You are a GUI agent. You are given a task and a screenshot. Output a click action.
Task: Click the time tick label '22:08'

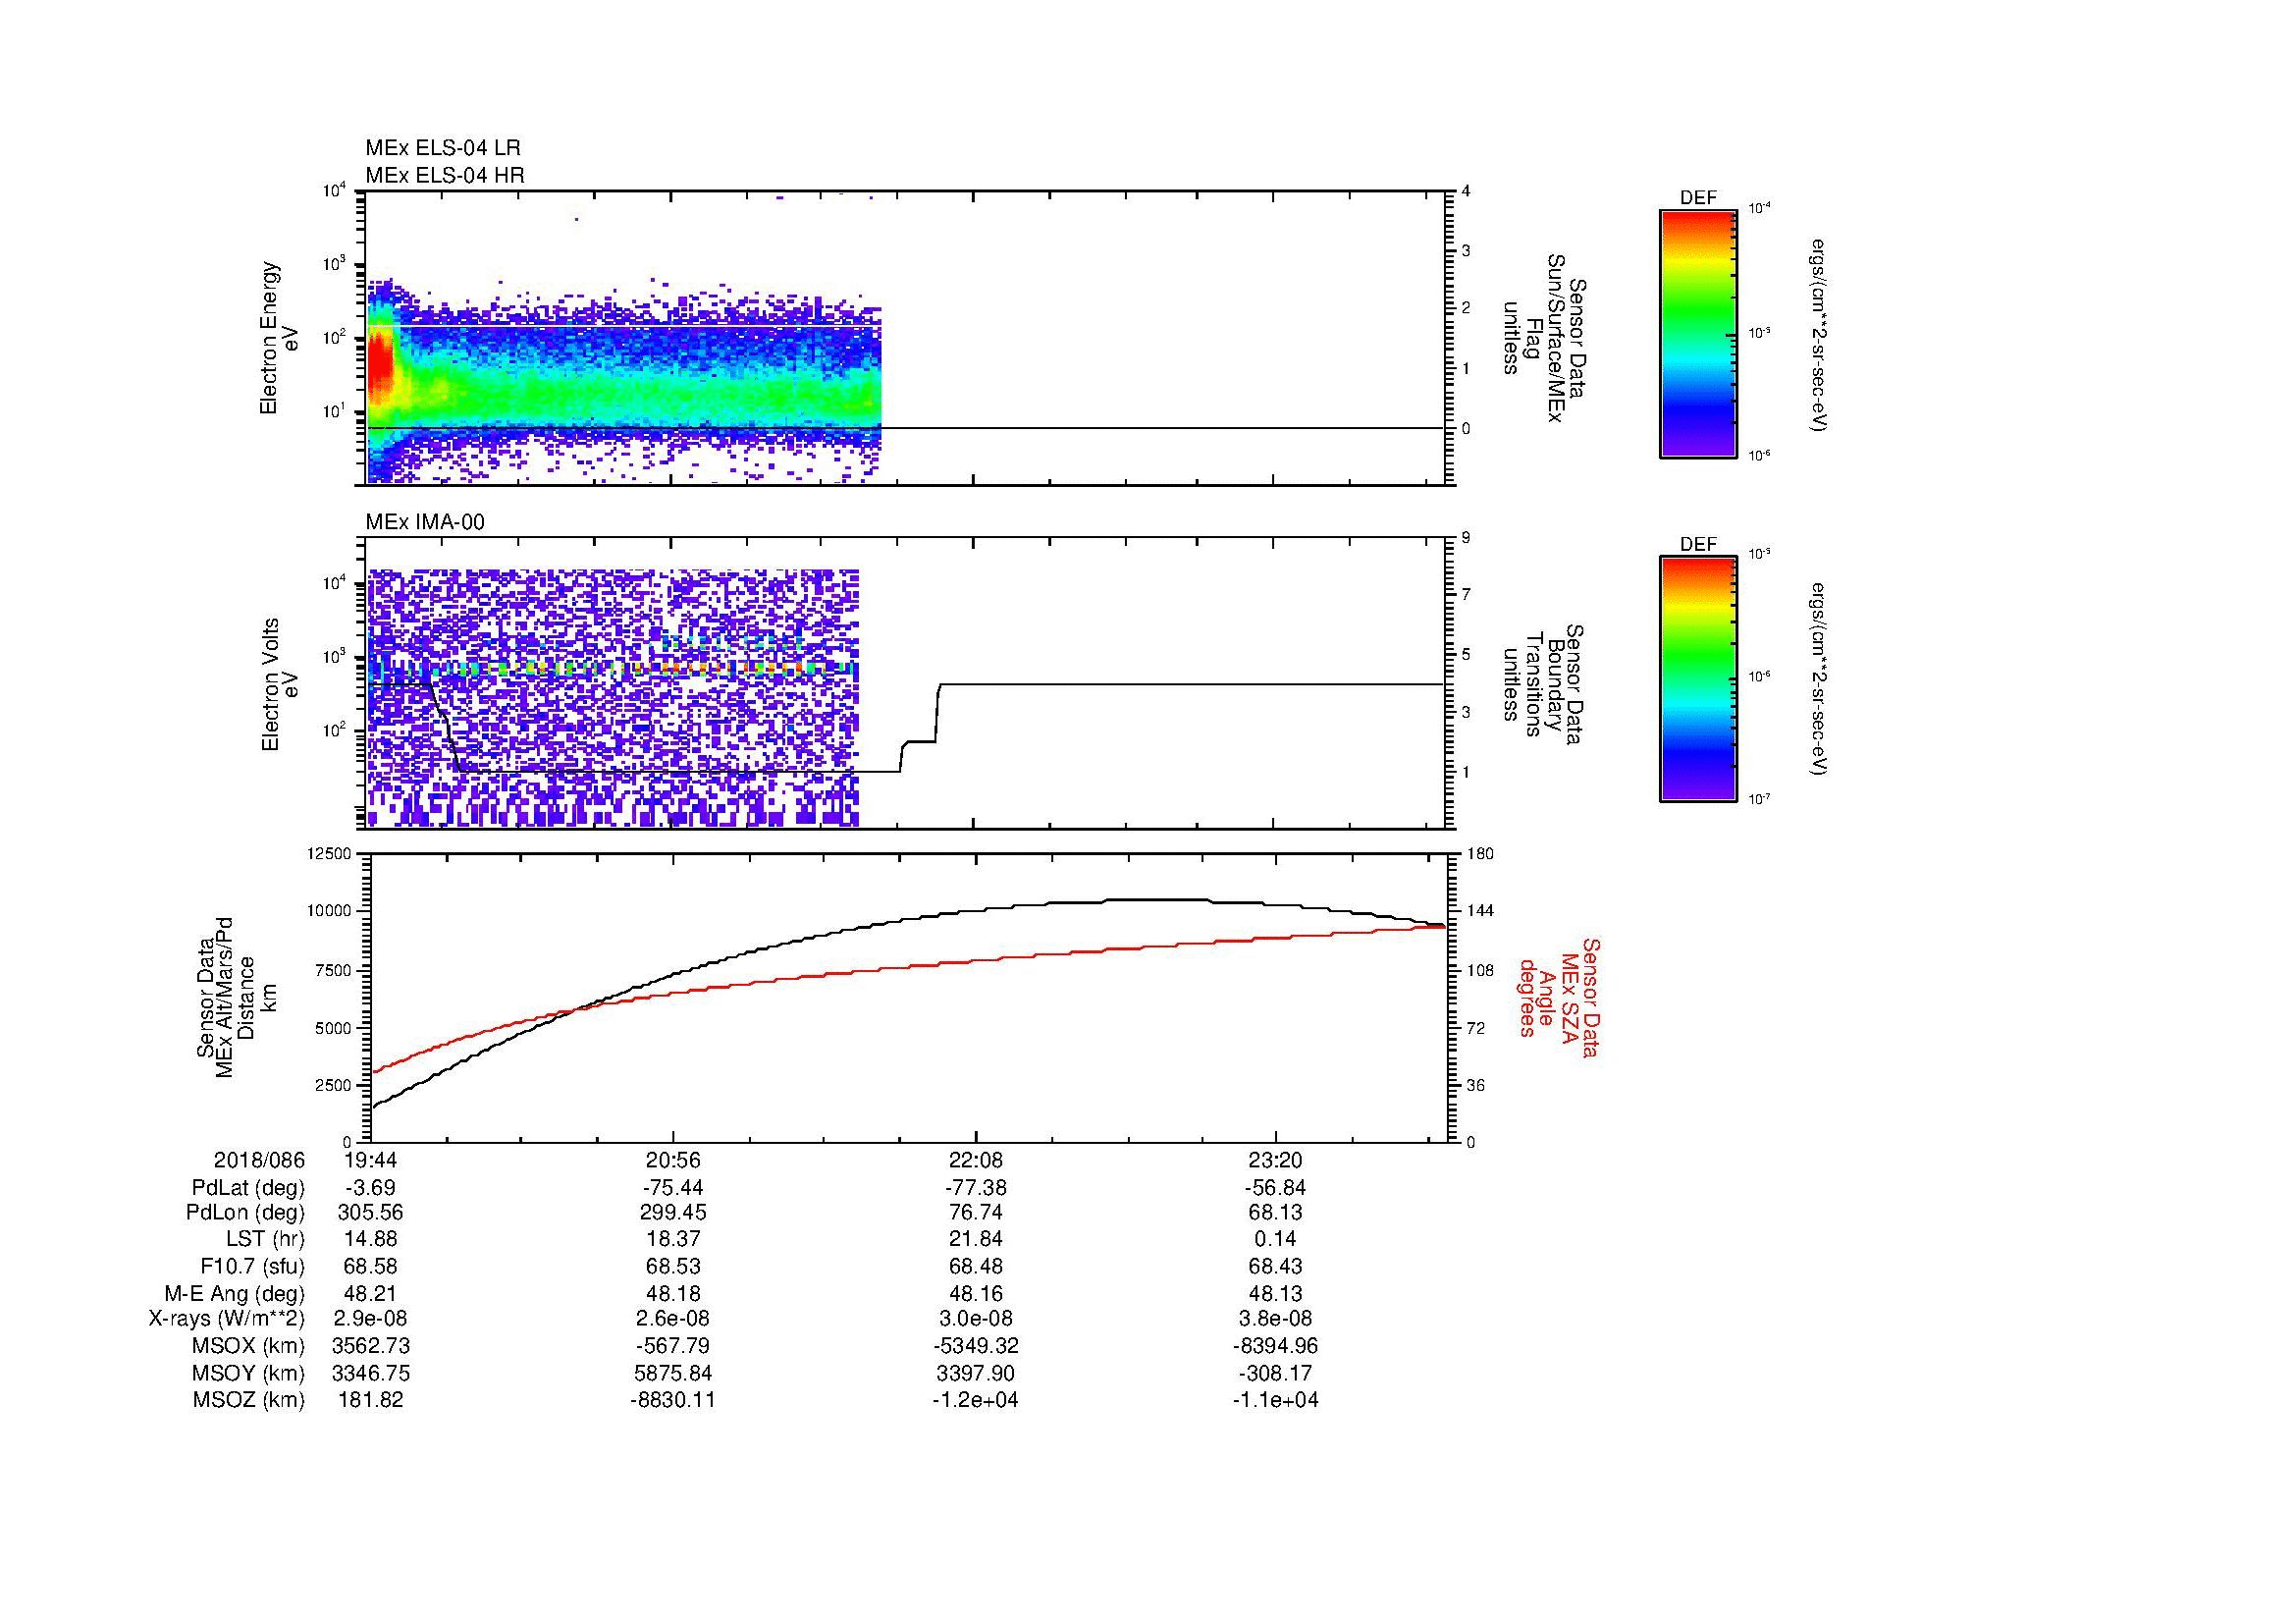tap(975, 1160)
